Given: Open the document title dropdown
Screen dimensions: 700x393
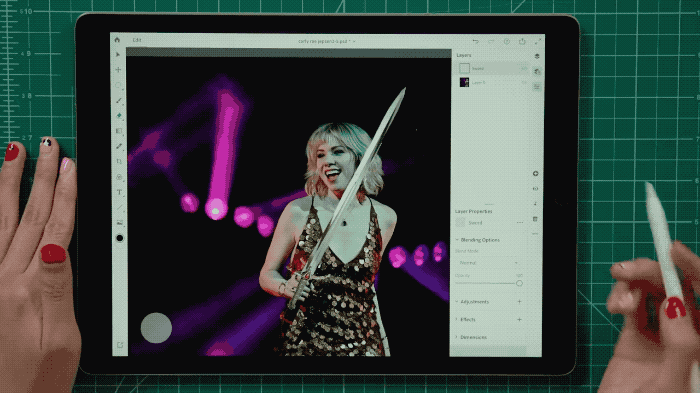Looking at the screenshot, I should (x=327, y=41).
